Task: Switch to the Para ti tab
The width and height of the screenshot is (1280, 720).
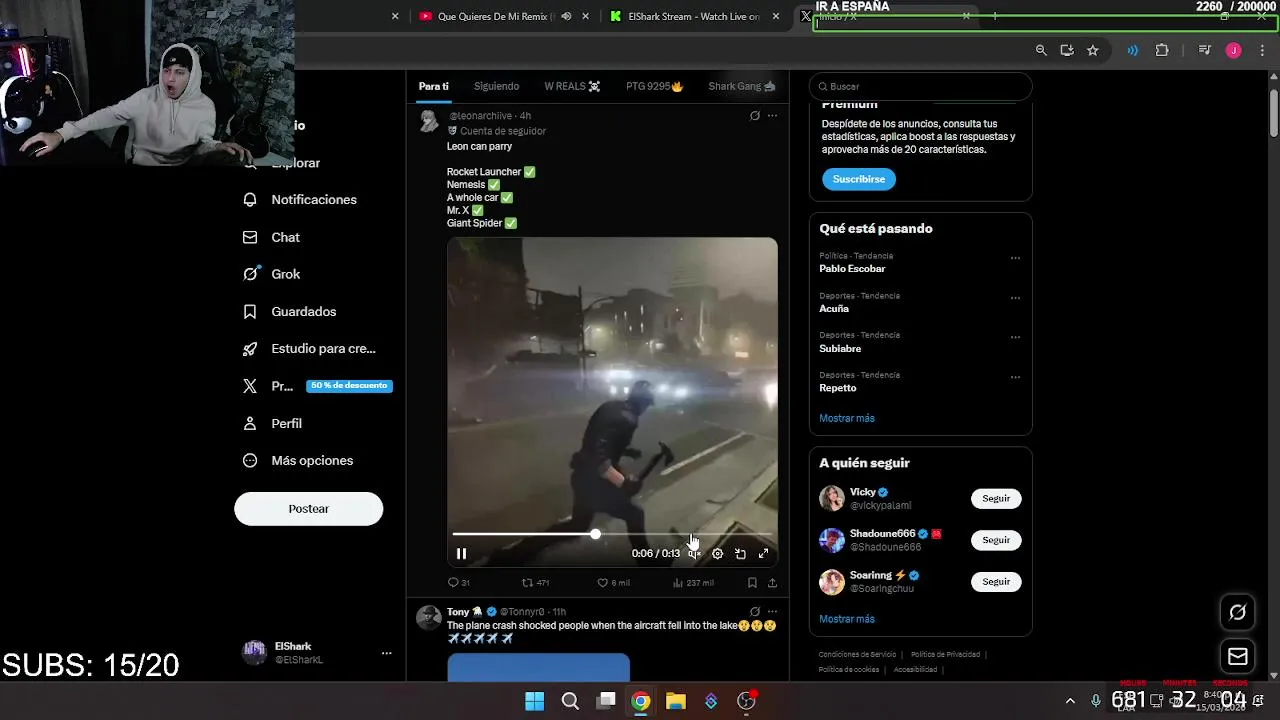Action: pyautogui.click(x=433, y=86)
